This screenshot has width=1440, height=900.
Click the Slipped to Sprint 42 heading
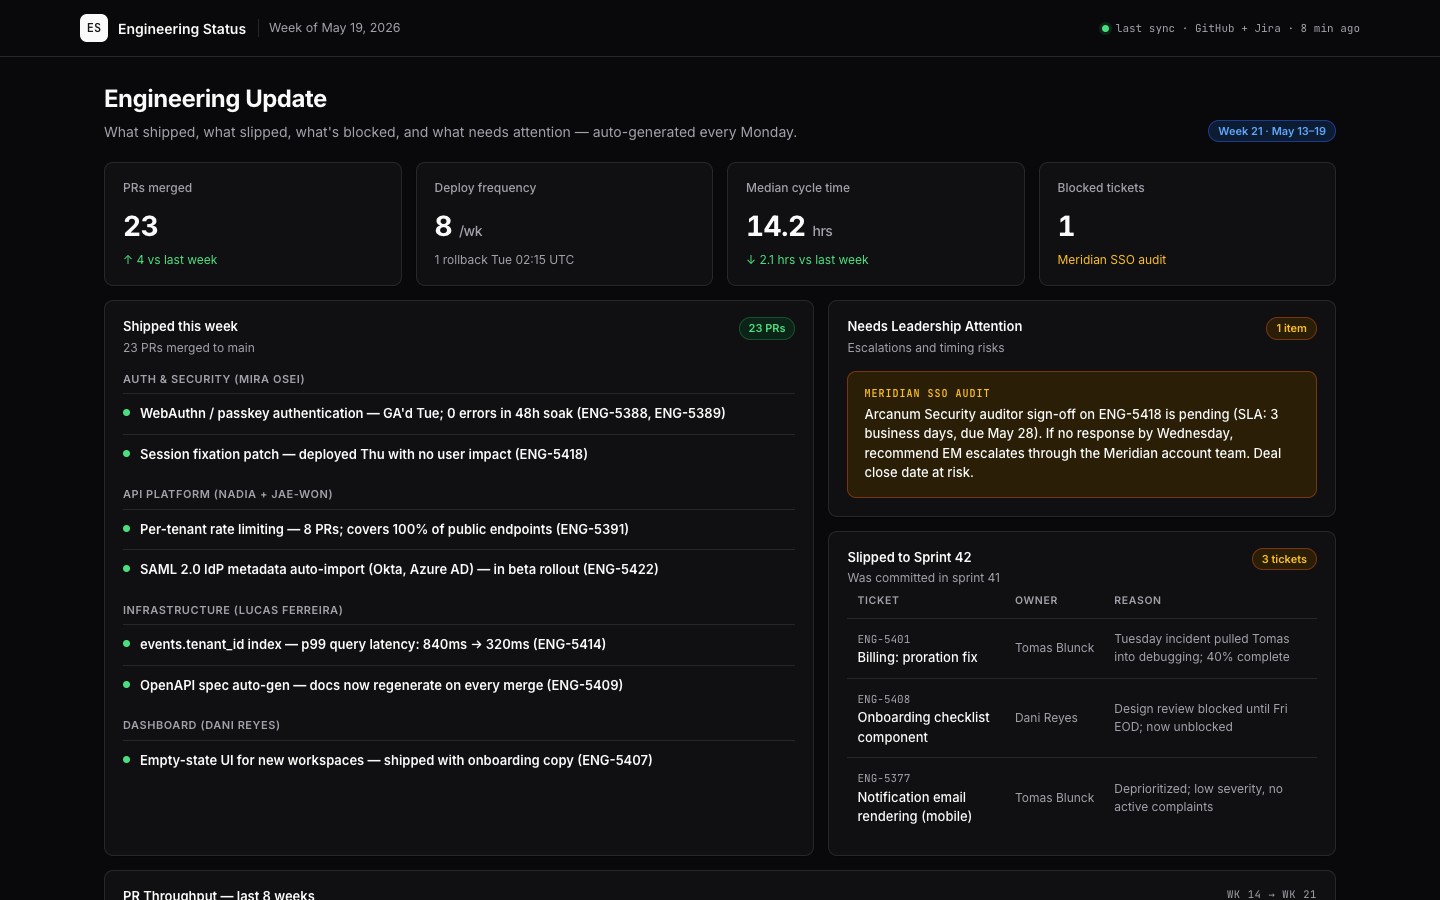click(909, 558)
